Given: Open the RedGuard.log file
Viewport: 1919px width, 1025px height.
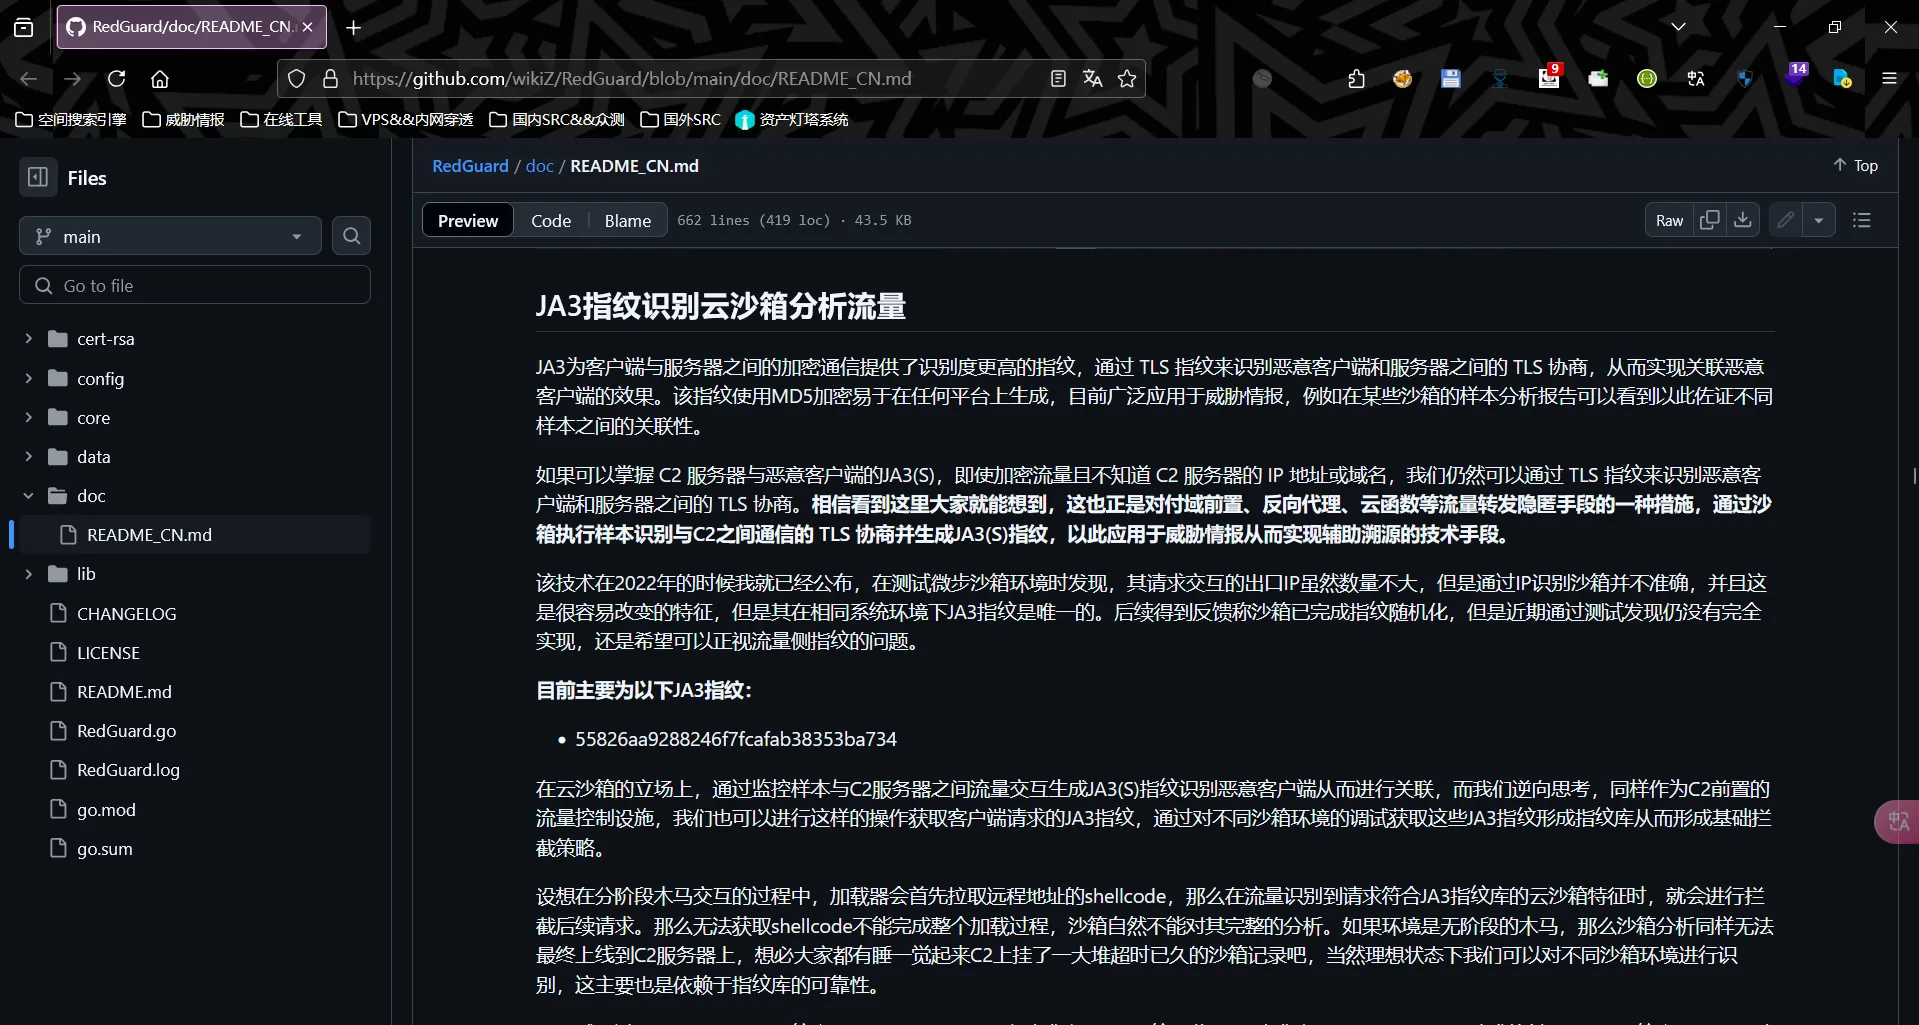Looking at the screenshot, I should click(x=128, y=770).
